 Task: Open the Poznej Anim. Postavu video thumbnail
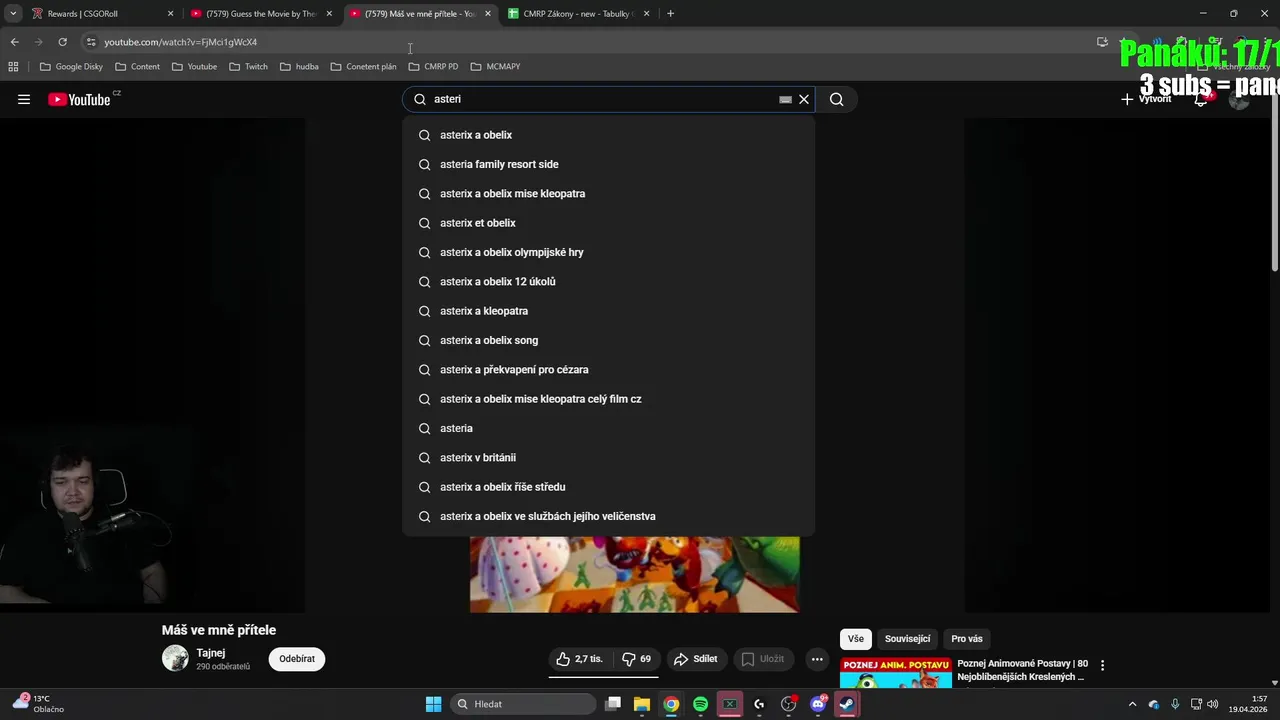[896, 673]
